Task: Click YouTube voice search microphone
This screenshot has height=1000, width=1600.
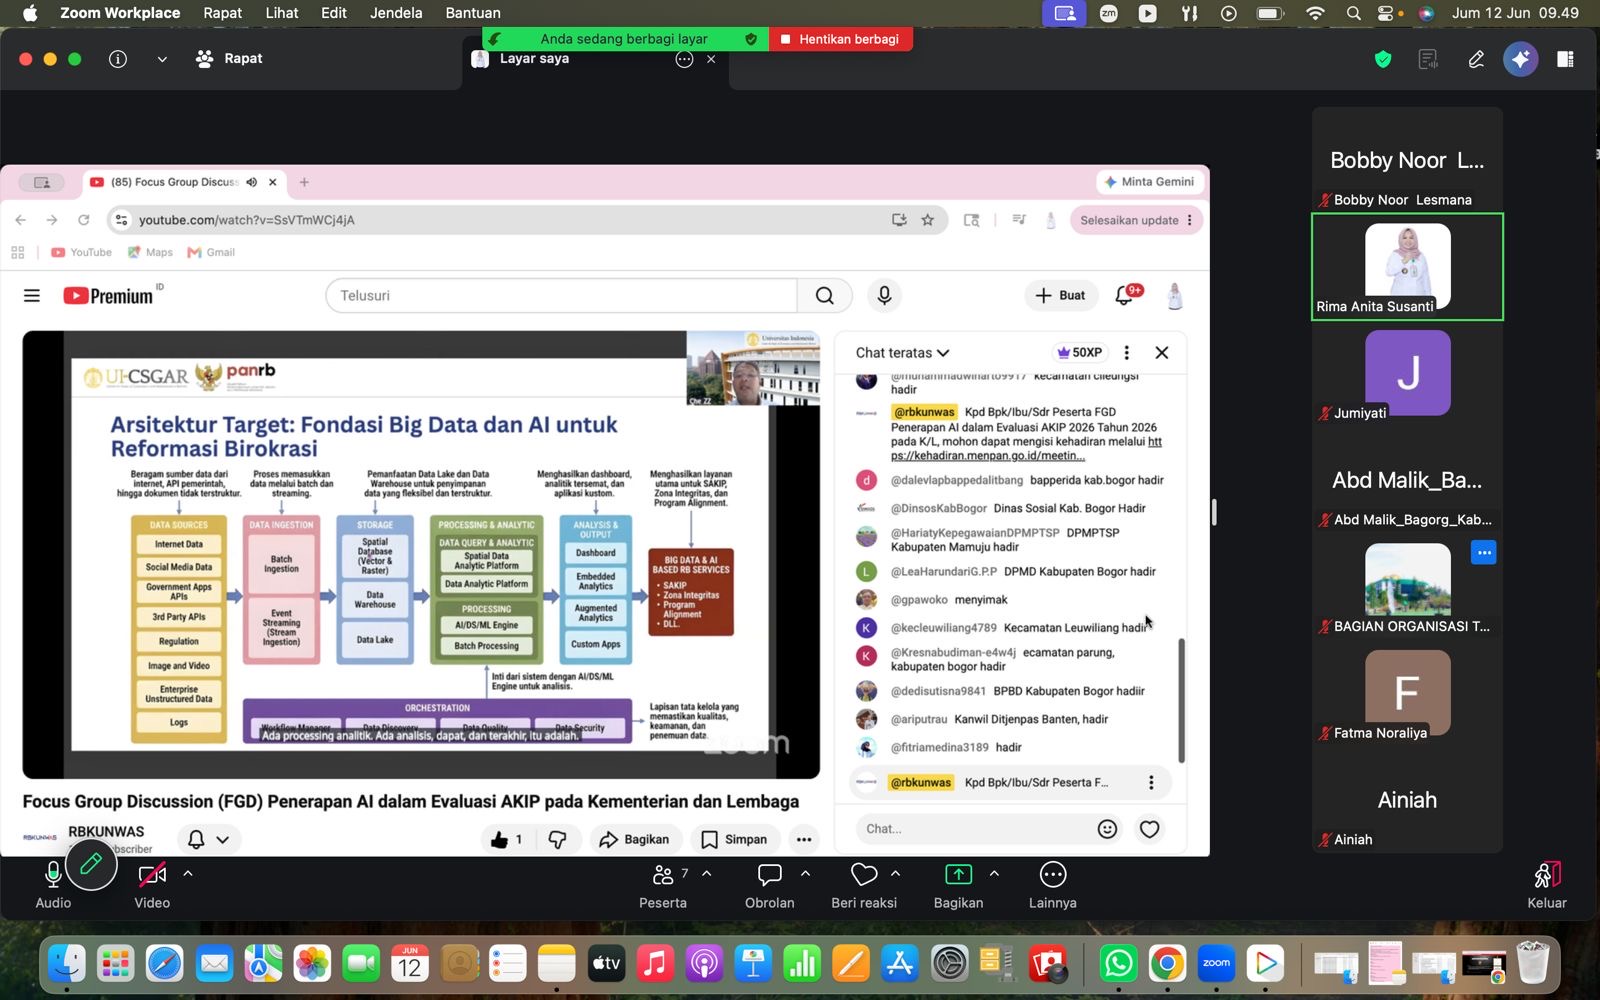Action: pos(884,295)
